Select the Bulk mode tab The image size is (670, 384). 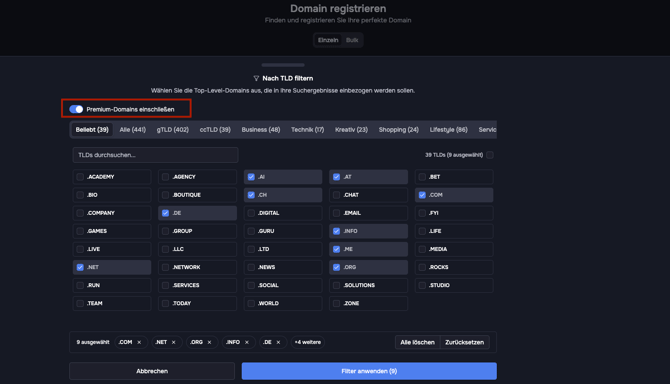point(352,40)
